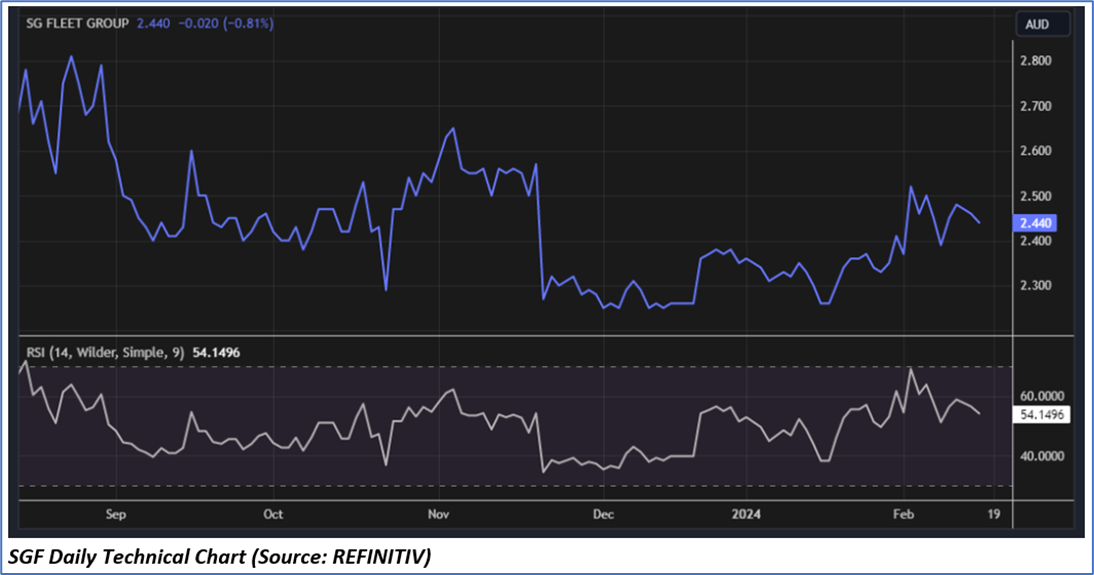This screenshot has height=575, width=1094.
Task: Click the blue 2.440 current price tag
Action: (1036, 223)
